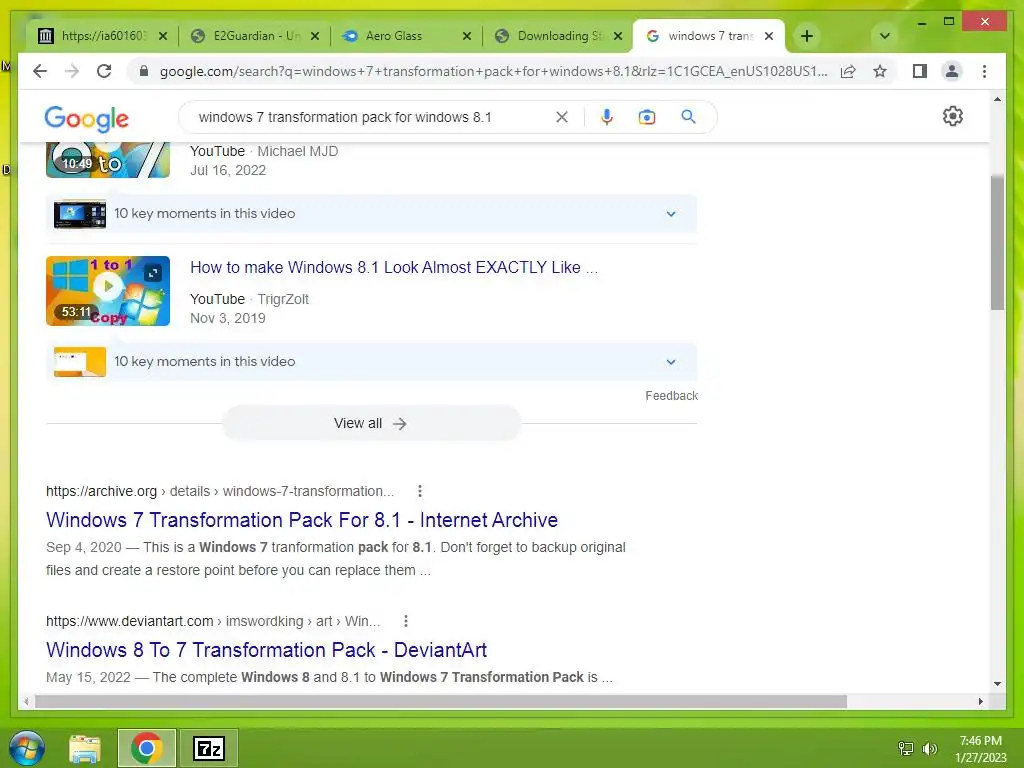
Task: Click the horizontal scrollbar thumb
Action: (x=441, y=701)
